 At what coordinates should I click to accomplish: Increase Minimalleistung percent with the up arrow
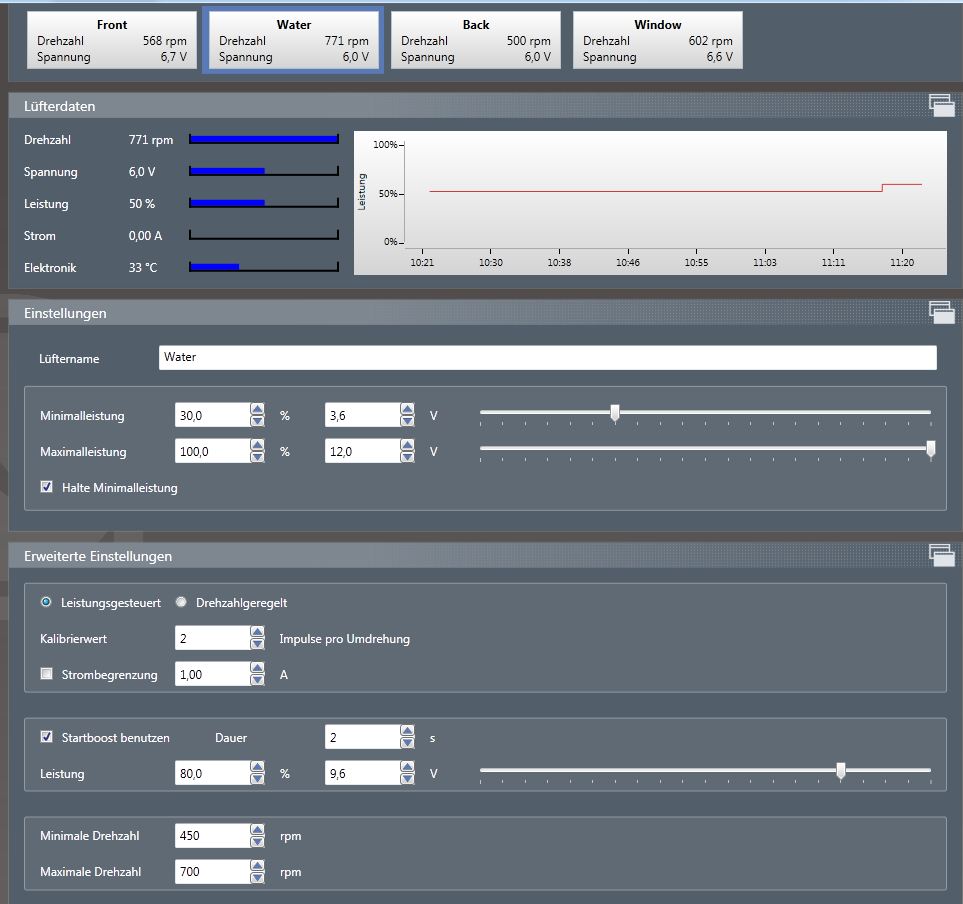[x=257, y=409]
